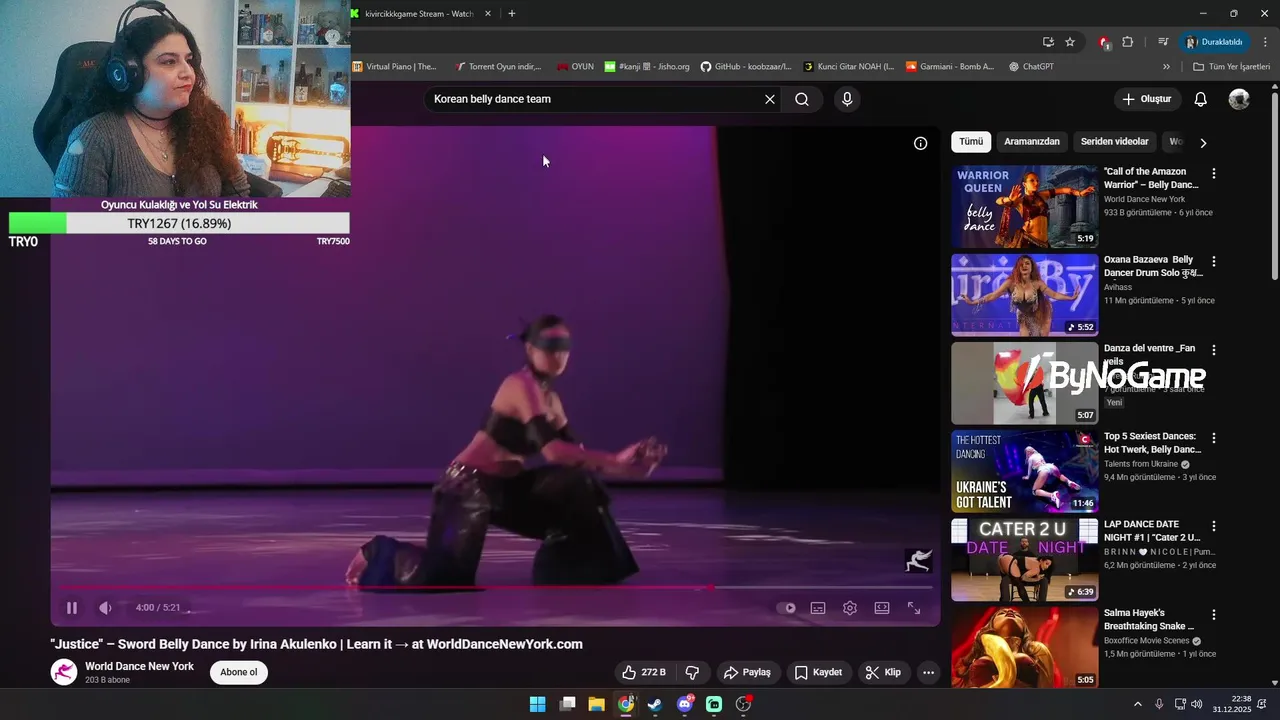Viewport: 1280px width, 720px height.
Task: Open Steam from the taskbar
Action: (655, 704)
